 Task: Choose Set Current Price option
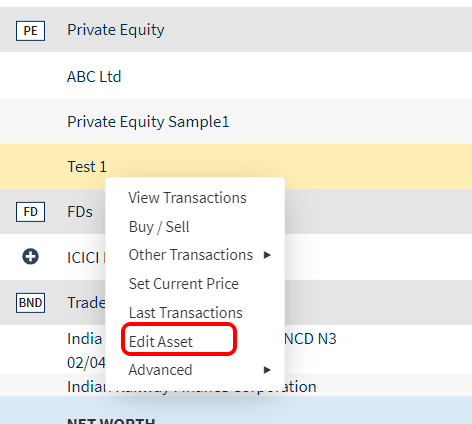(x=184, y=284)
